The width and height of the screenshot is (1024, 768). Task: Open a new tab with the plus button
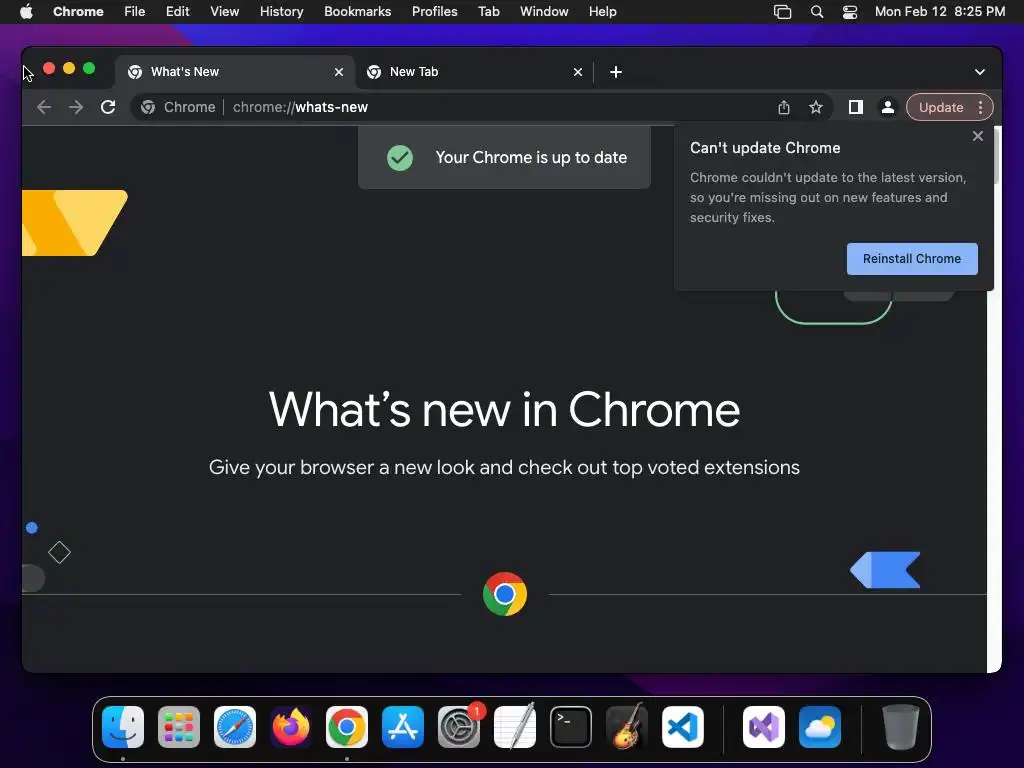point(616,72)
